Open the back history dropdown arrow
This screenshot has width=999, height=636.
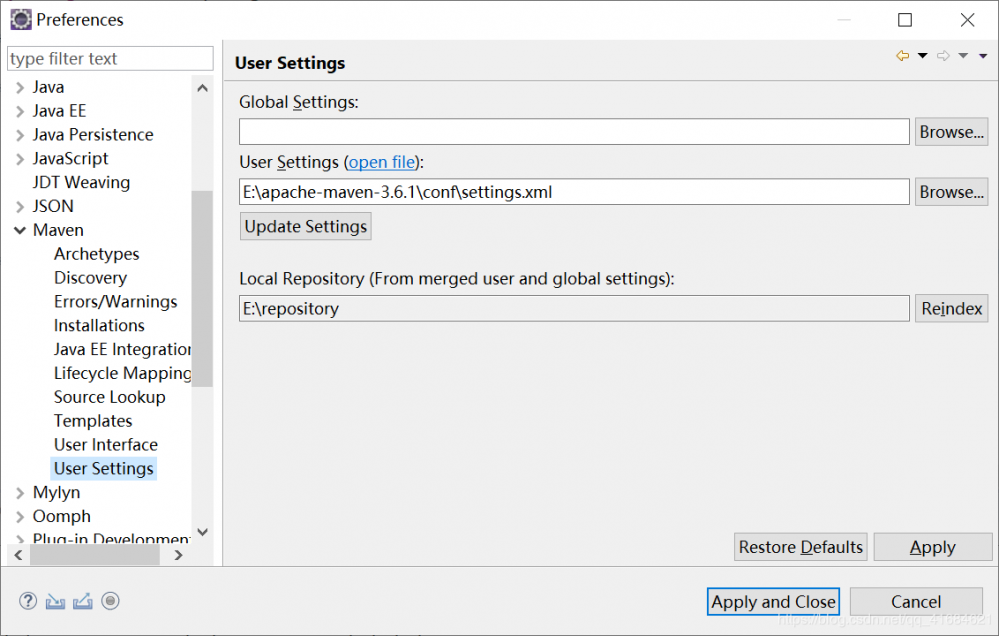pos(922,56)
